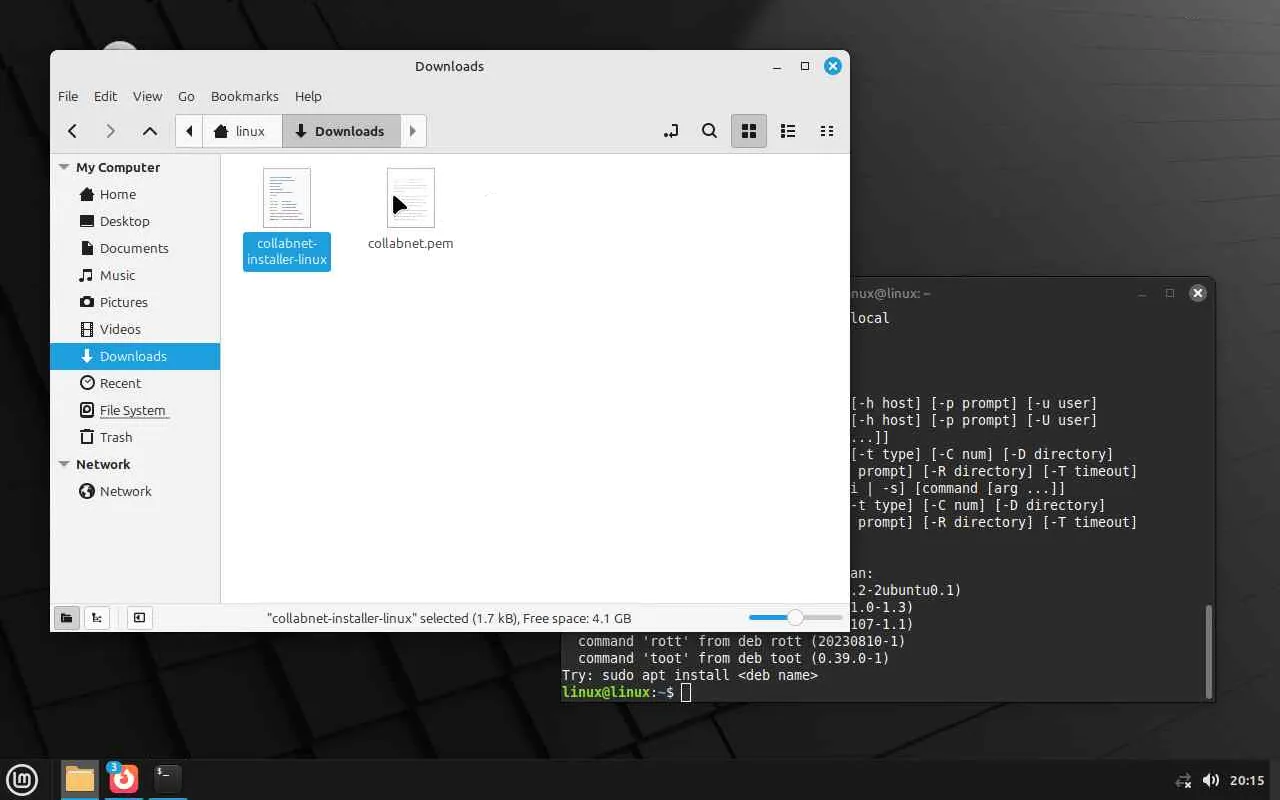Switch to icon view

point(749,131)
